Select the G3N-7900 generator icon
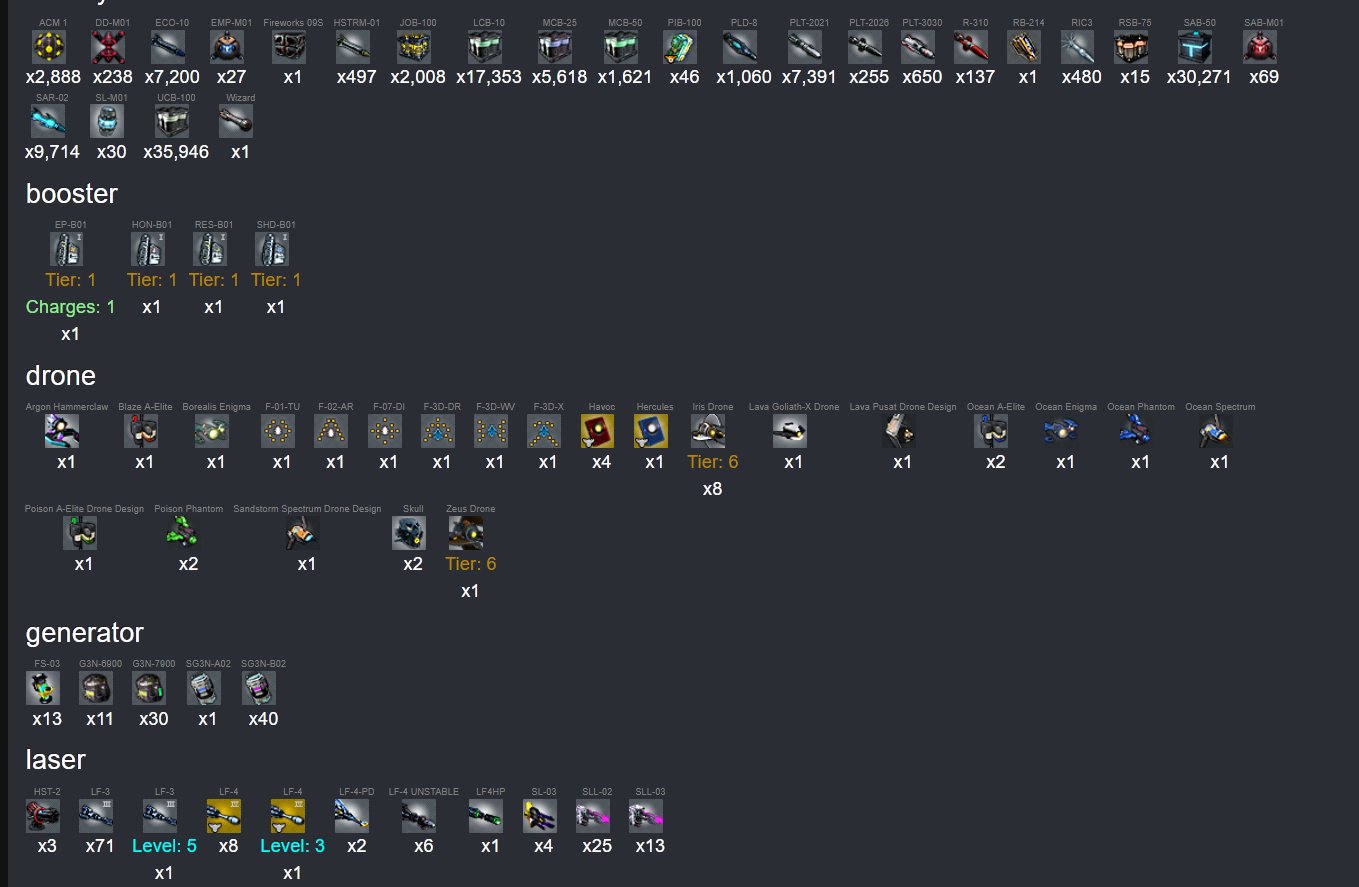The image size is (1359, 887). point(150,688)
